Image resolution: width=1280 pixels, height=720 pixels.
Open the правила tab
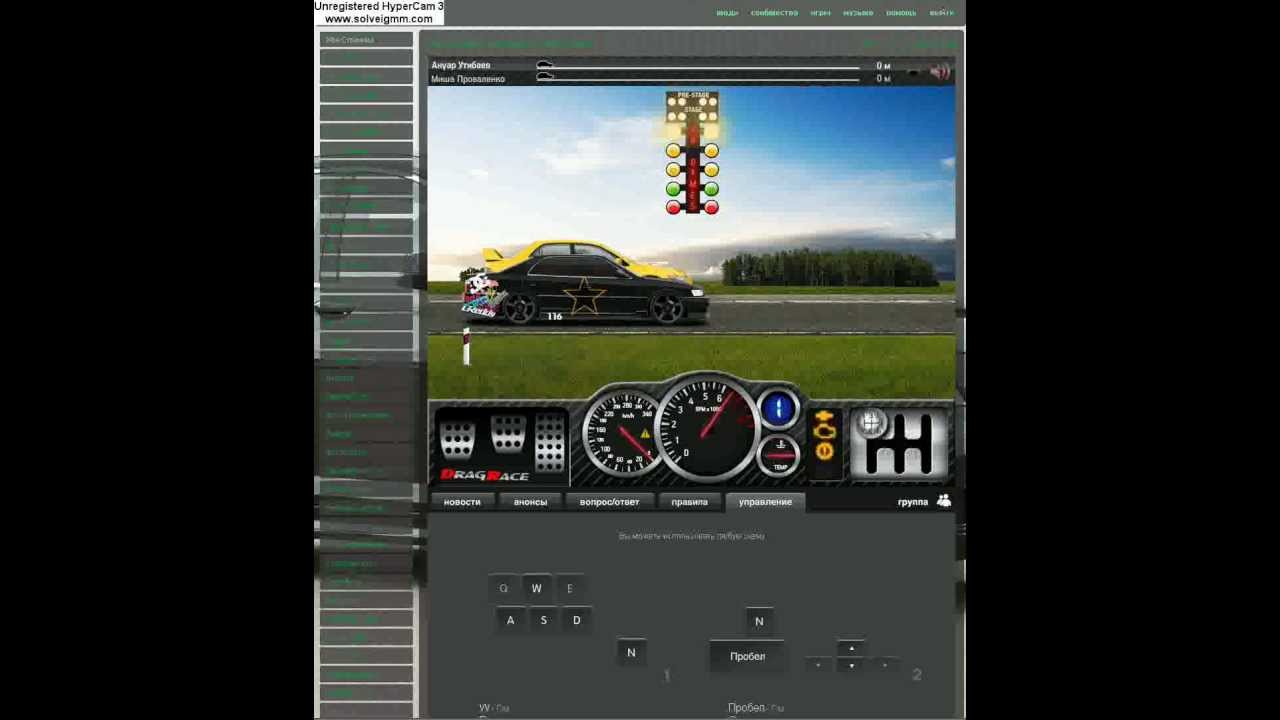click(x=689, y=502)
